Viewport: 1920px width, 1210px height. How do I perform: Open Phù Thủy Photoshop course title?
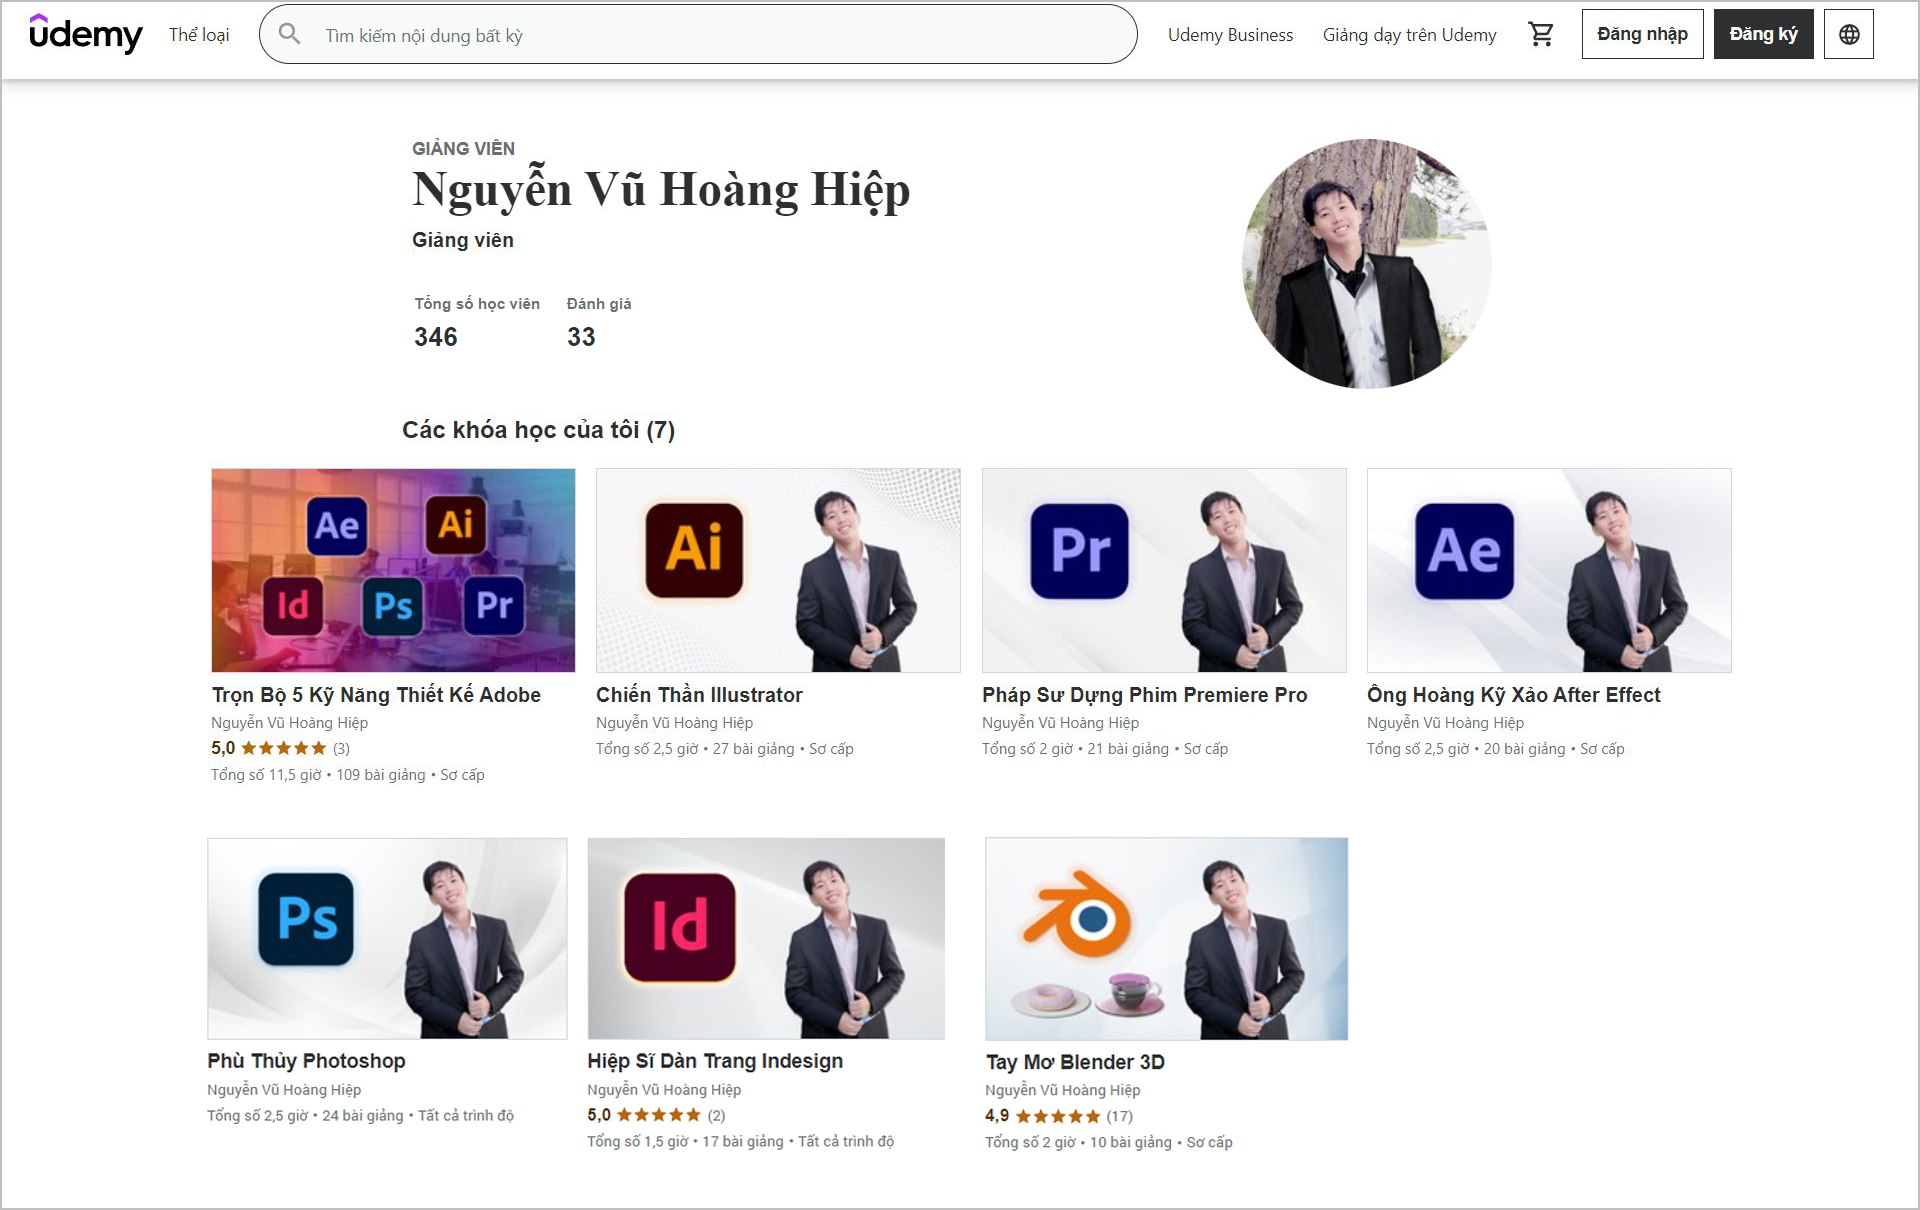coord(306,1061)
